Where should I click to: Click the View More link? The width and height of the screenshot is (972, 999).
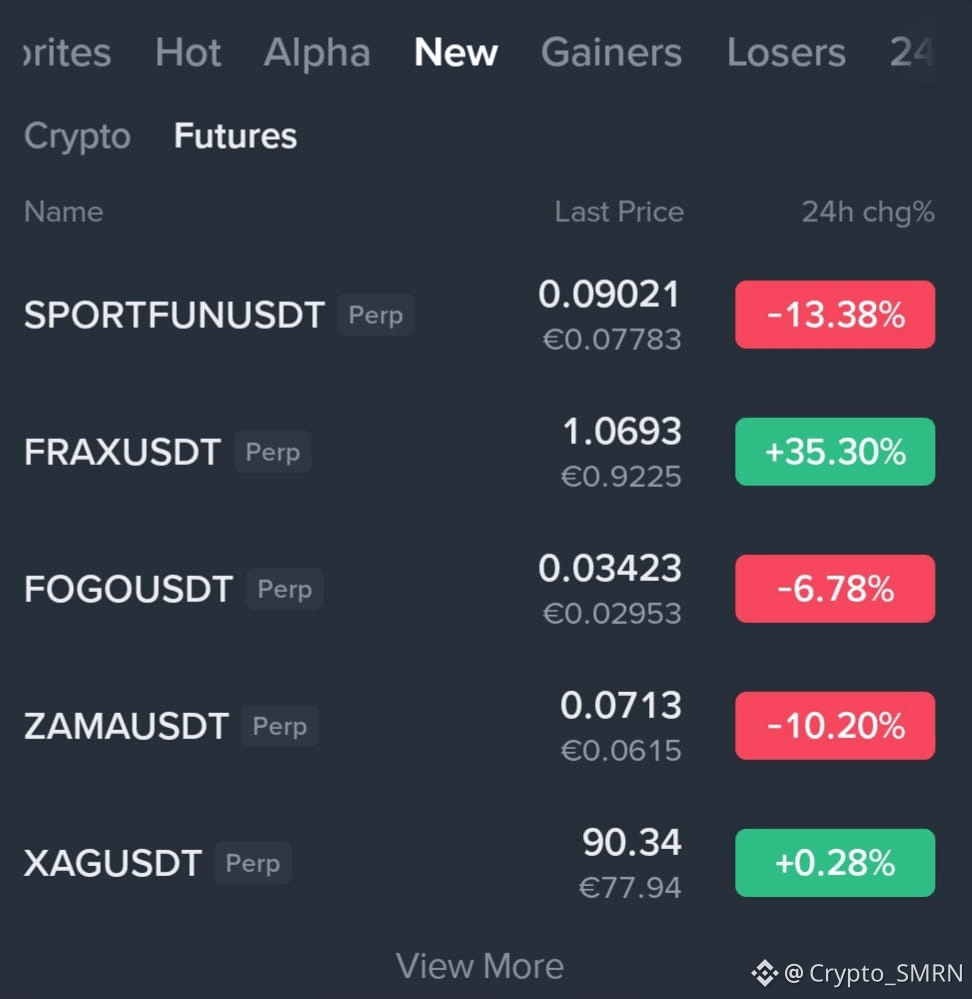click(x=480, y=966)
